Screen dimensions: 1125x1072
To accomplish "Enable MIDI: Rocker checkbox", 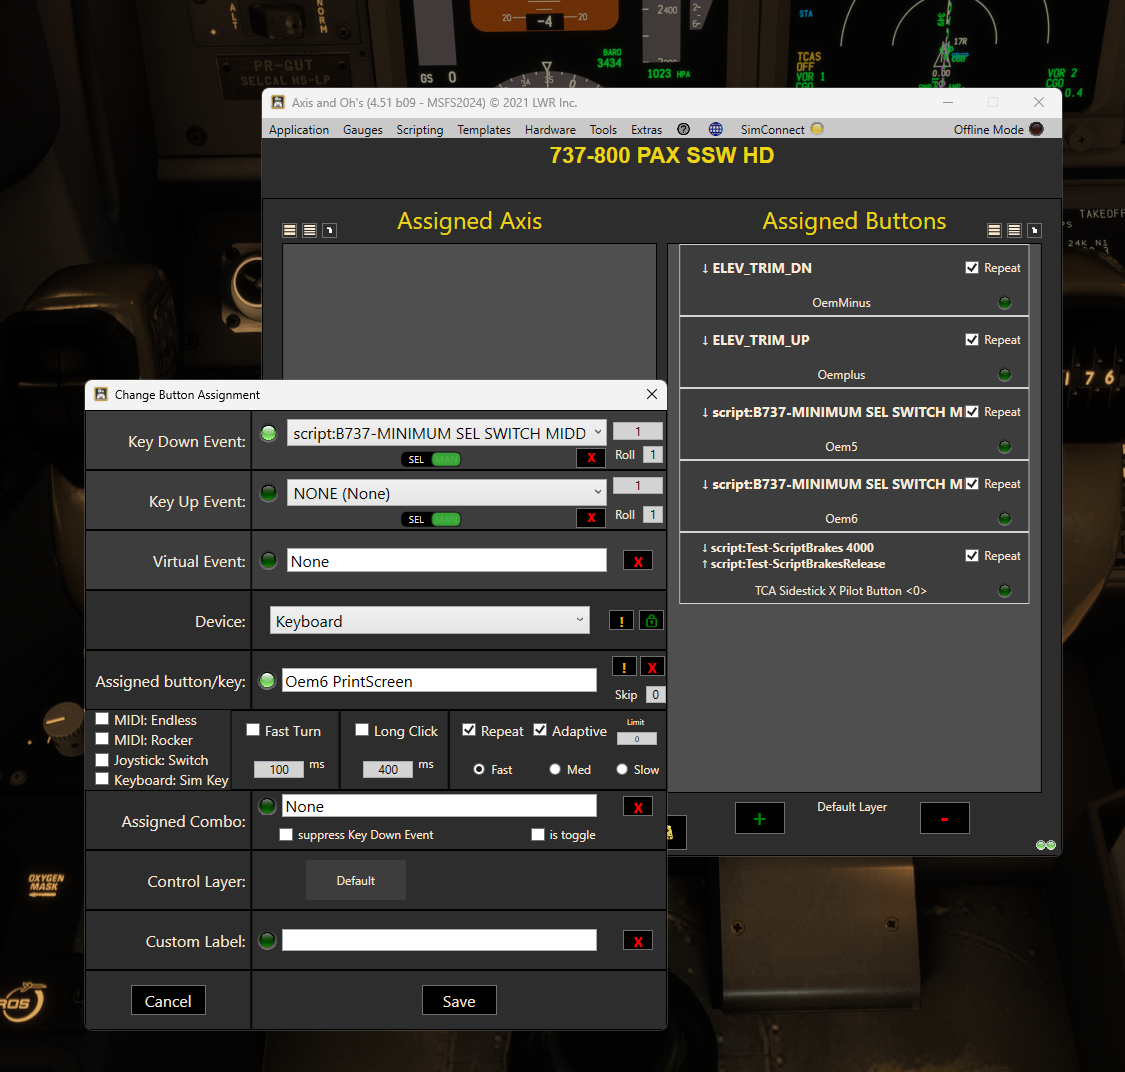I will (x=102, y=739).
